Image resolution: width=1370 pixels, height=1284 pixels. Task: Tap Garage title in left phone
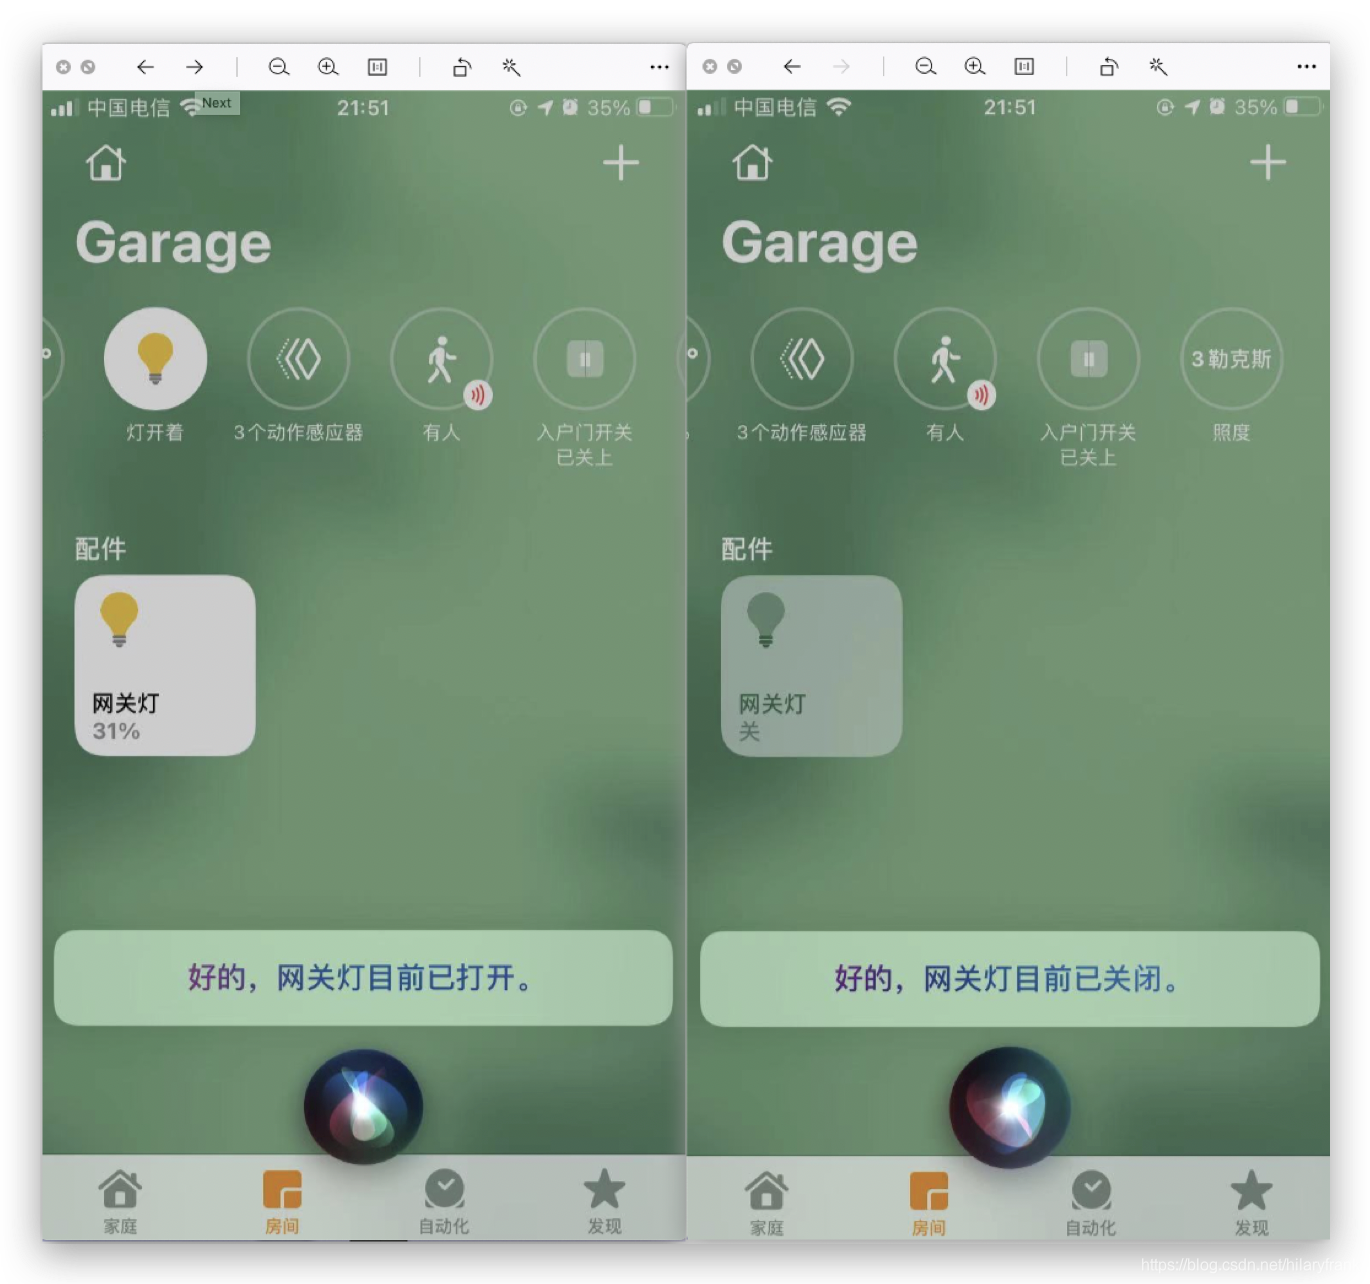pos(173,243)
